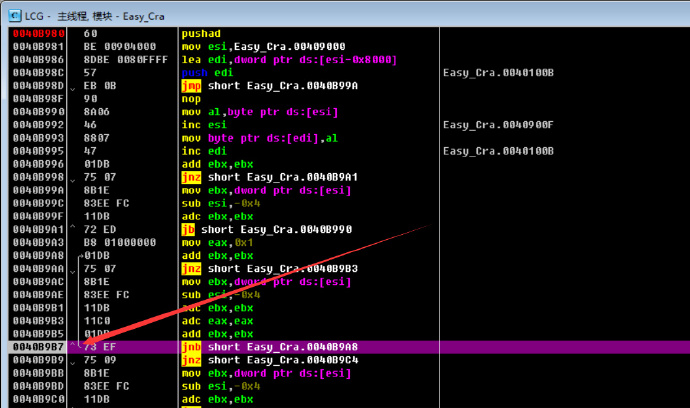Screen dimensions: 690x408
Task: Select 'lea edi,dword ptr ds:[esi-0x8000]' line
Action: (x=289, y=60)
